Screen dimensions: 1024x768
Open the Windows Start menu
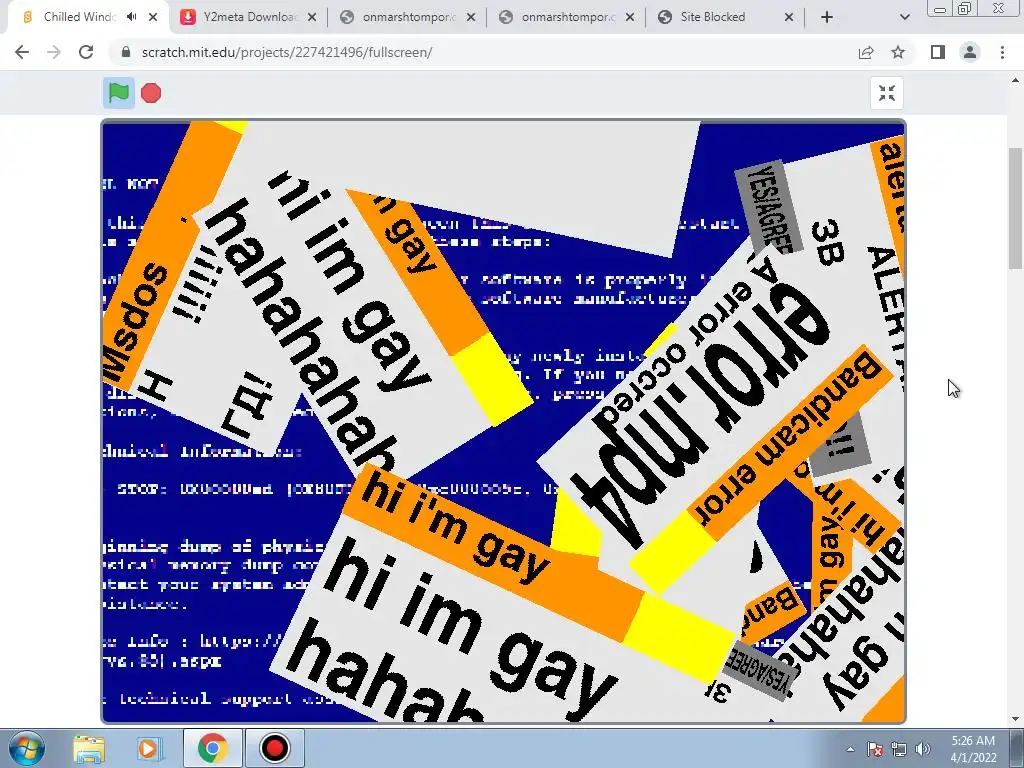pyautogui.click(x=26, y=748)
